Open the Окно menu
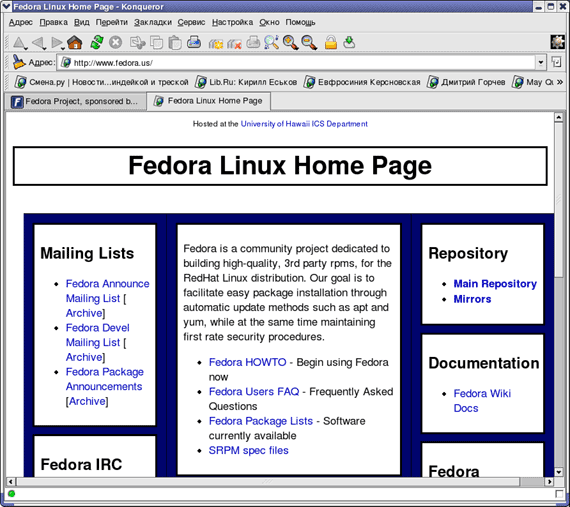Viewport: 570px width, 507px height. [x=269, y=23]
